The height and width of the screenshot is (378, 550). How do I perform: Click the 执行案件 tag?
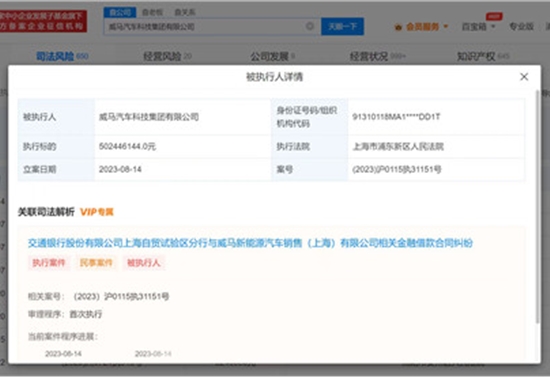(49, 262)
